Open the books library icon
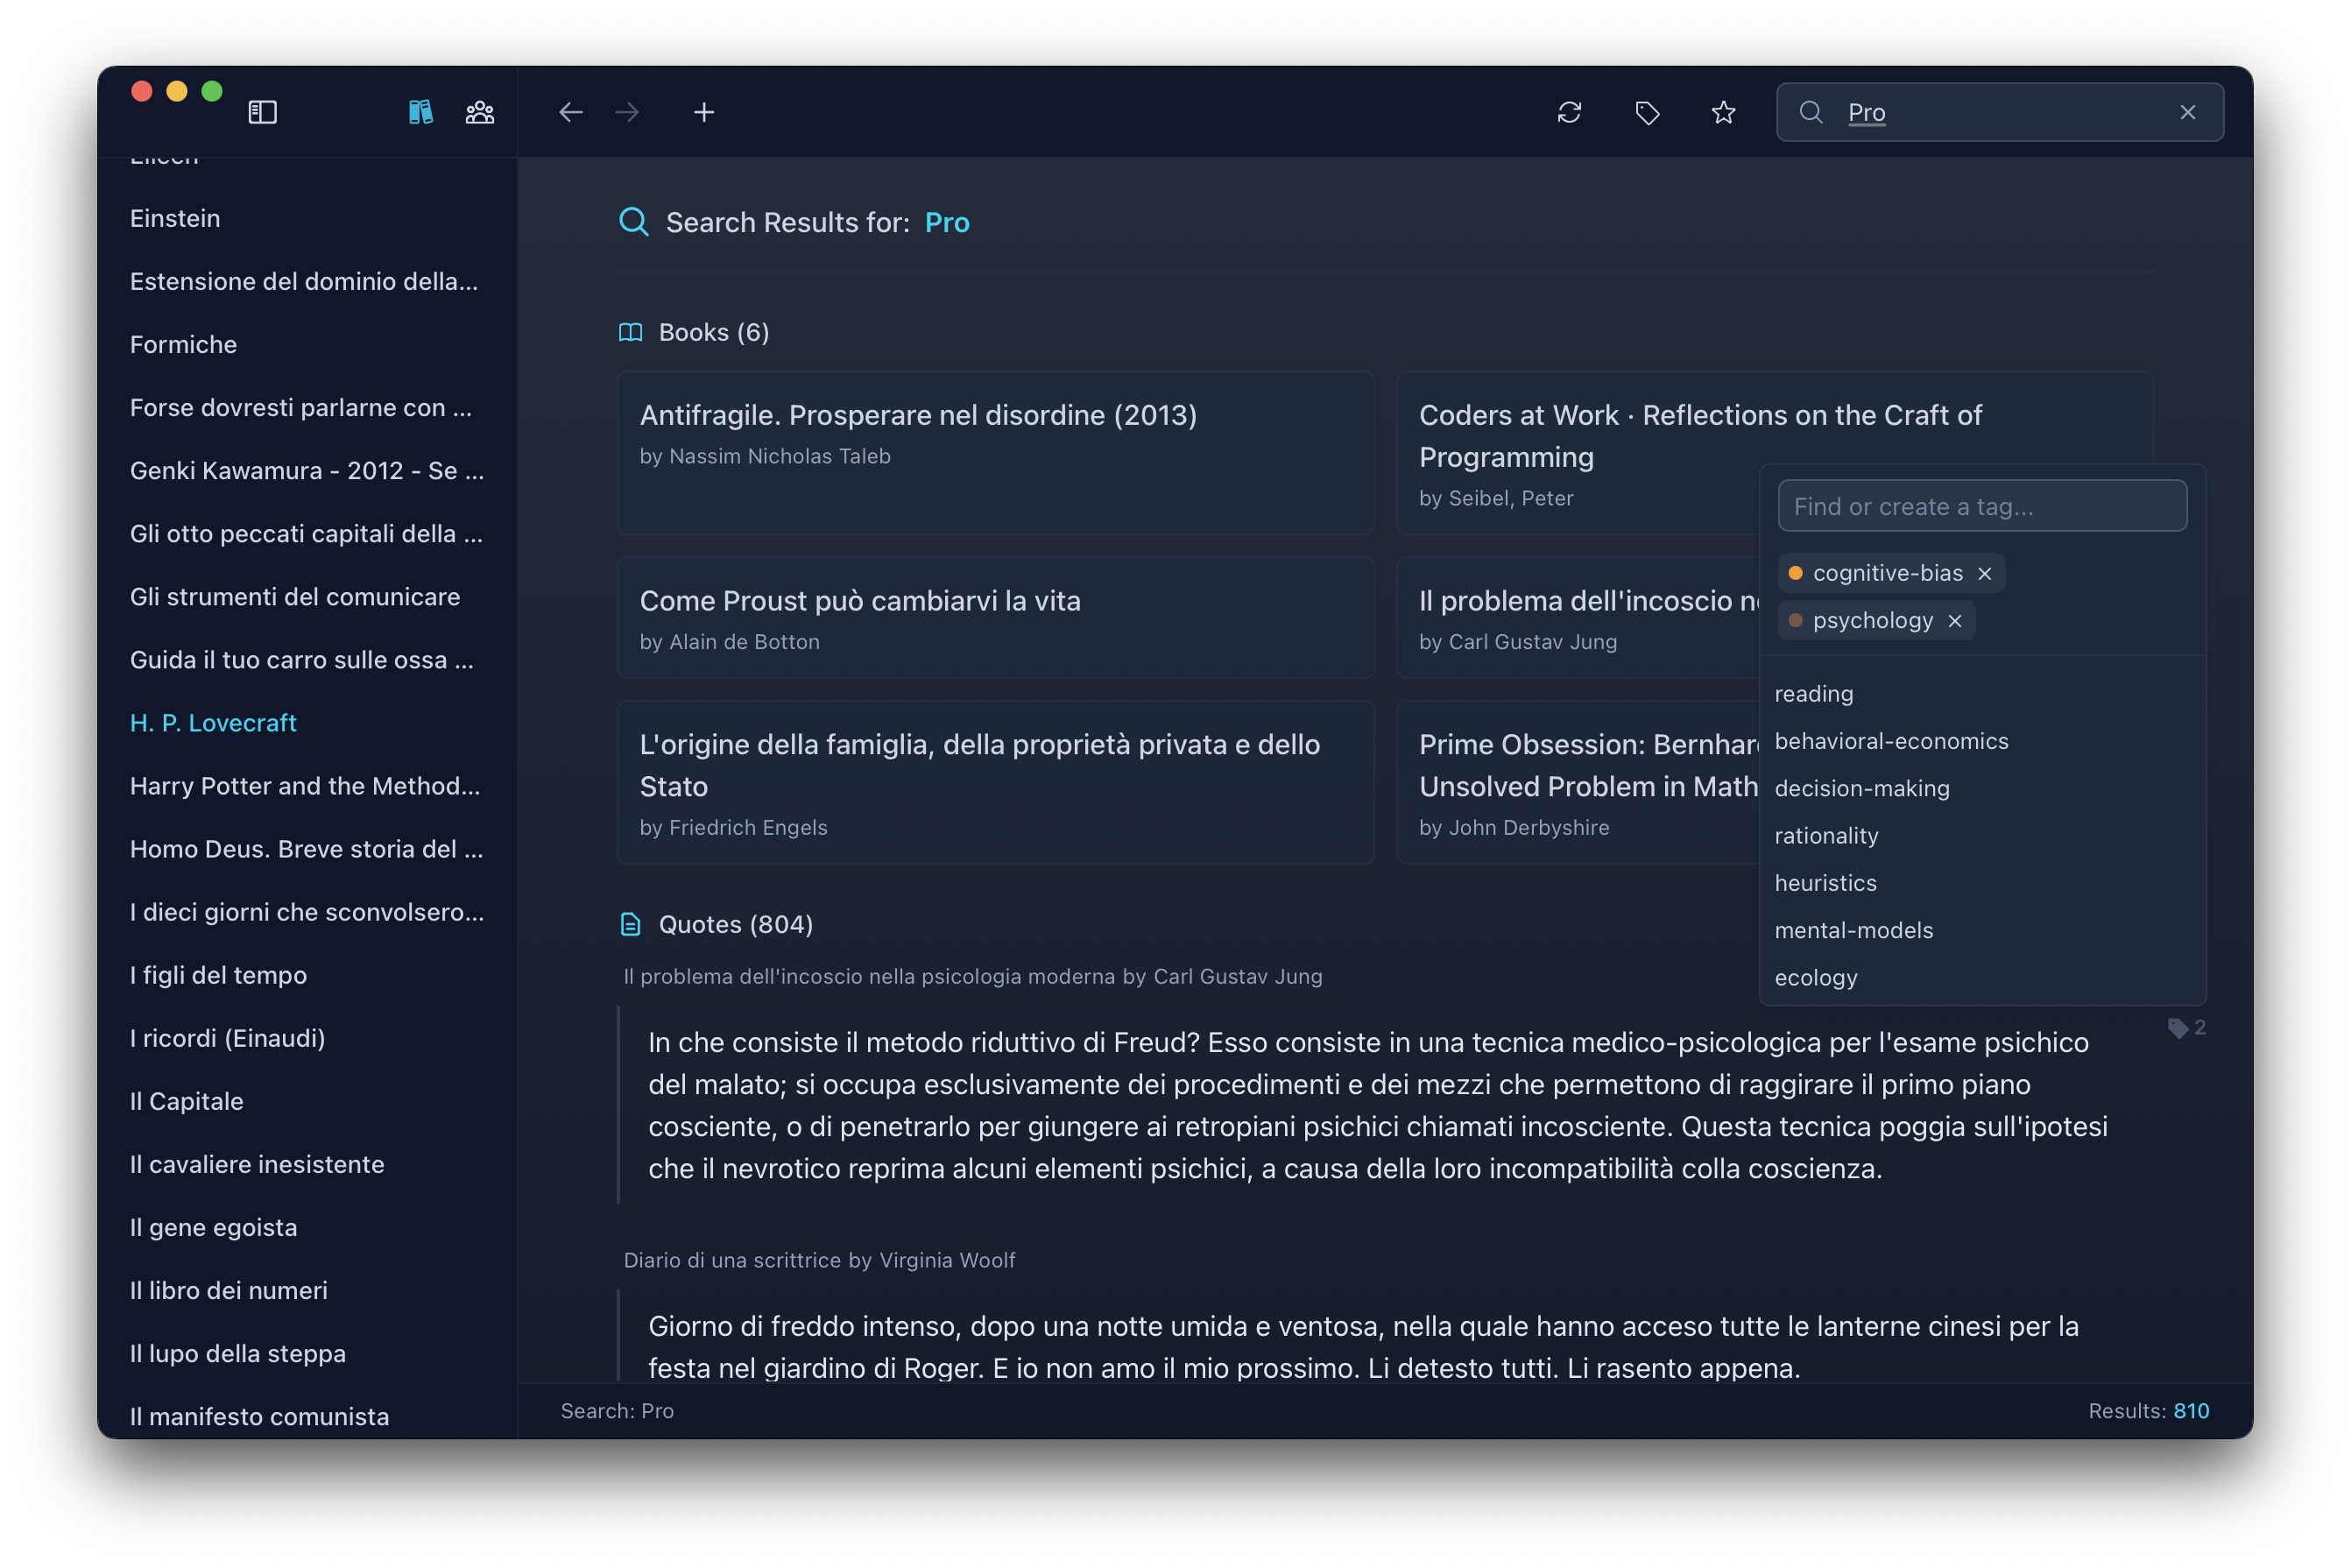The width and height of the screenshot is (2351, 1568). tap(421, 112)
